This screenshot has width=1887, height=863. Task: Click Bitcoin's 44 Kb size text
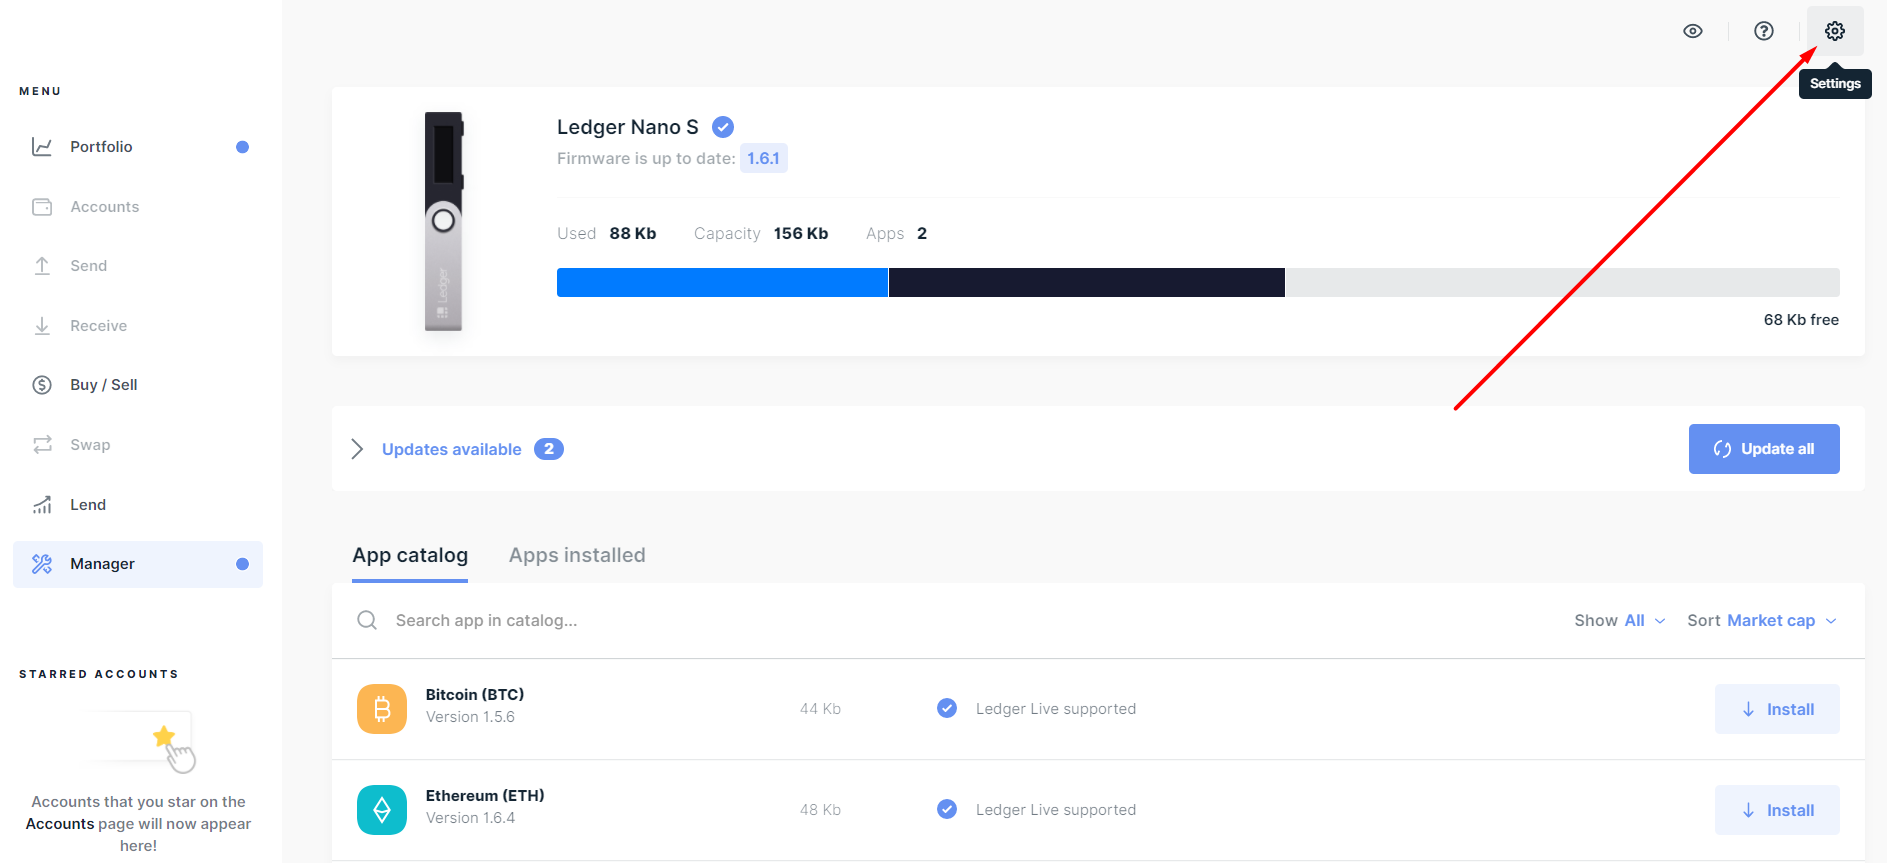820,708
